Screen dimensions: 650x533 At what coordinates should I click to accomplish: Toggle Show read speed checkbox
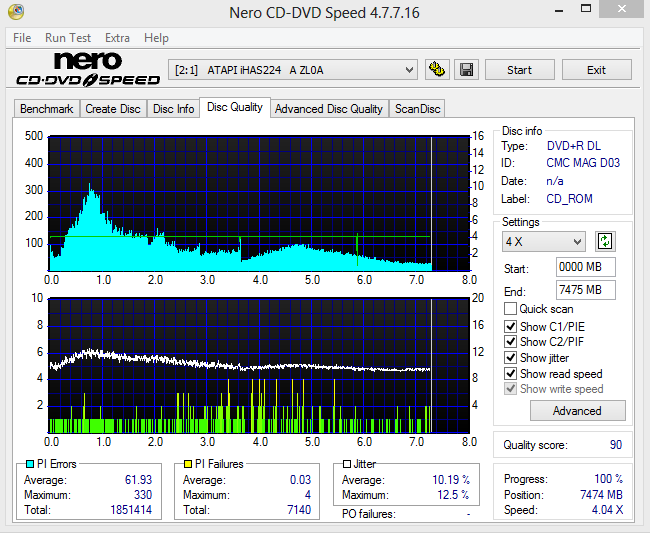[510, 373]
